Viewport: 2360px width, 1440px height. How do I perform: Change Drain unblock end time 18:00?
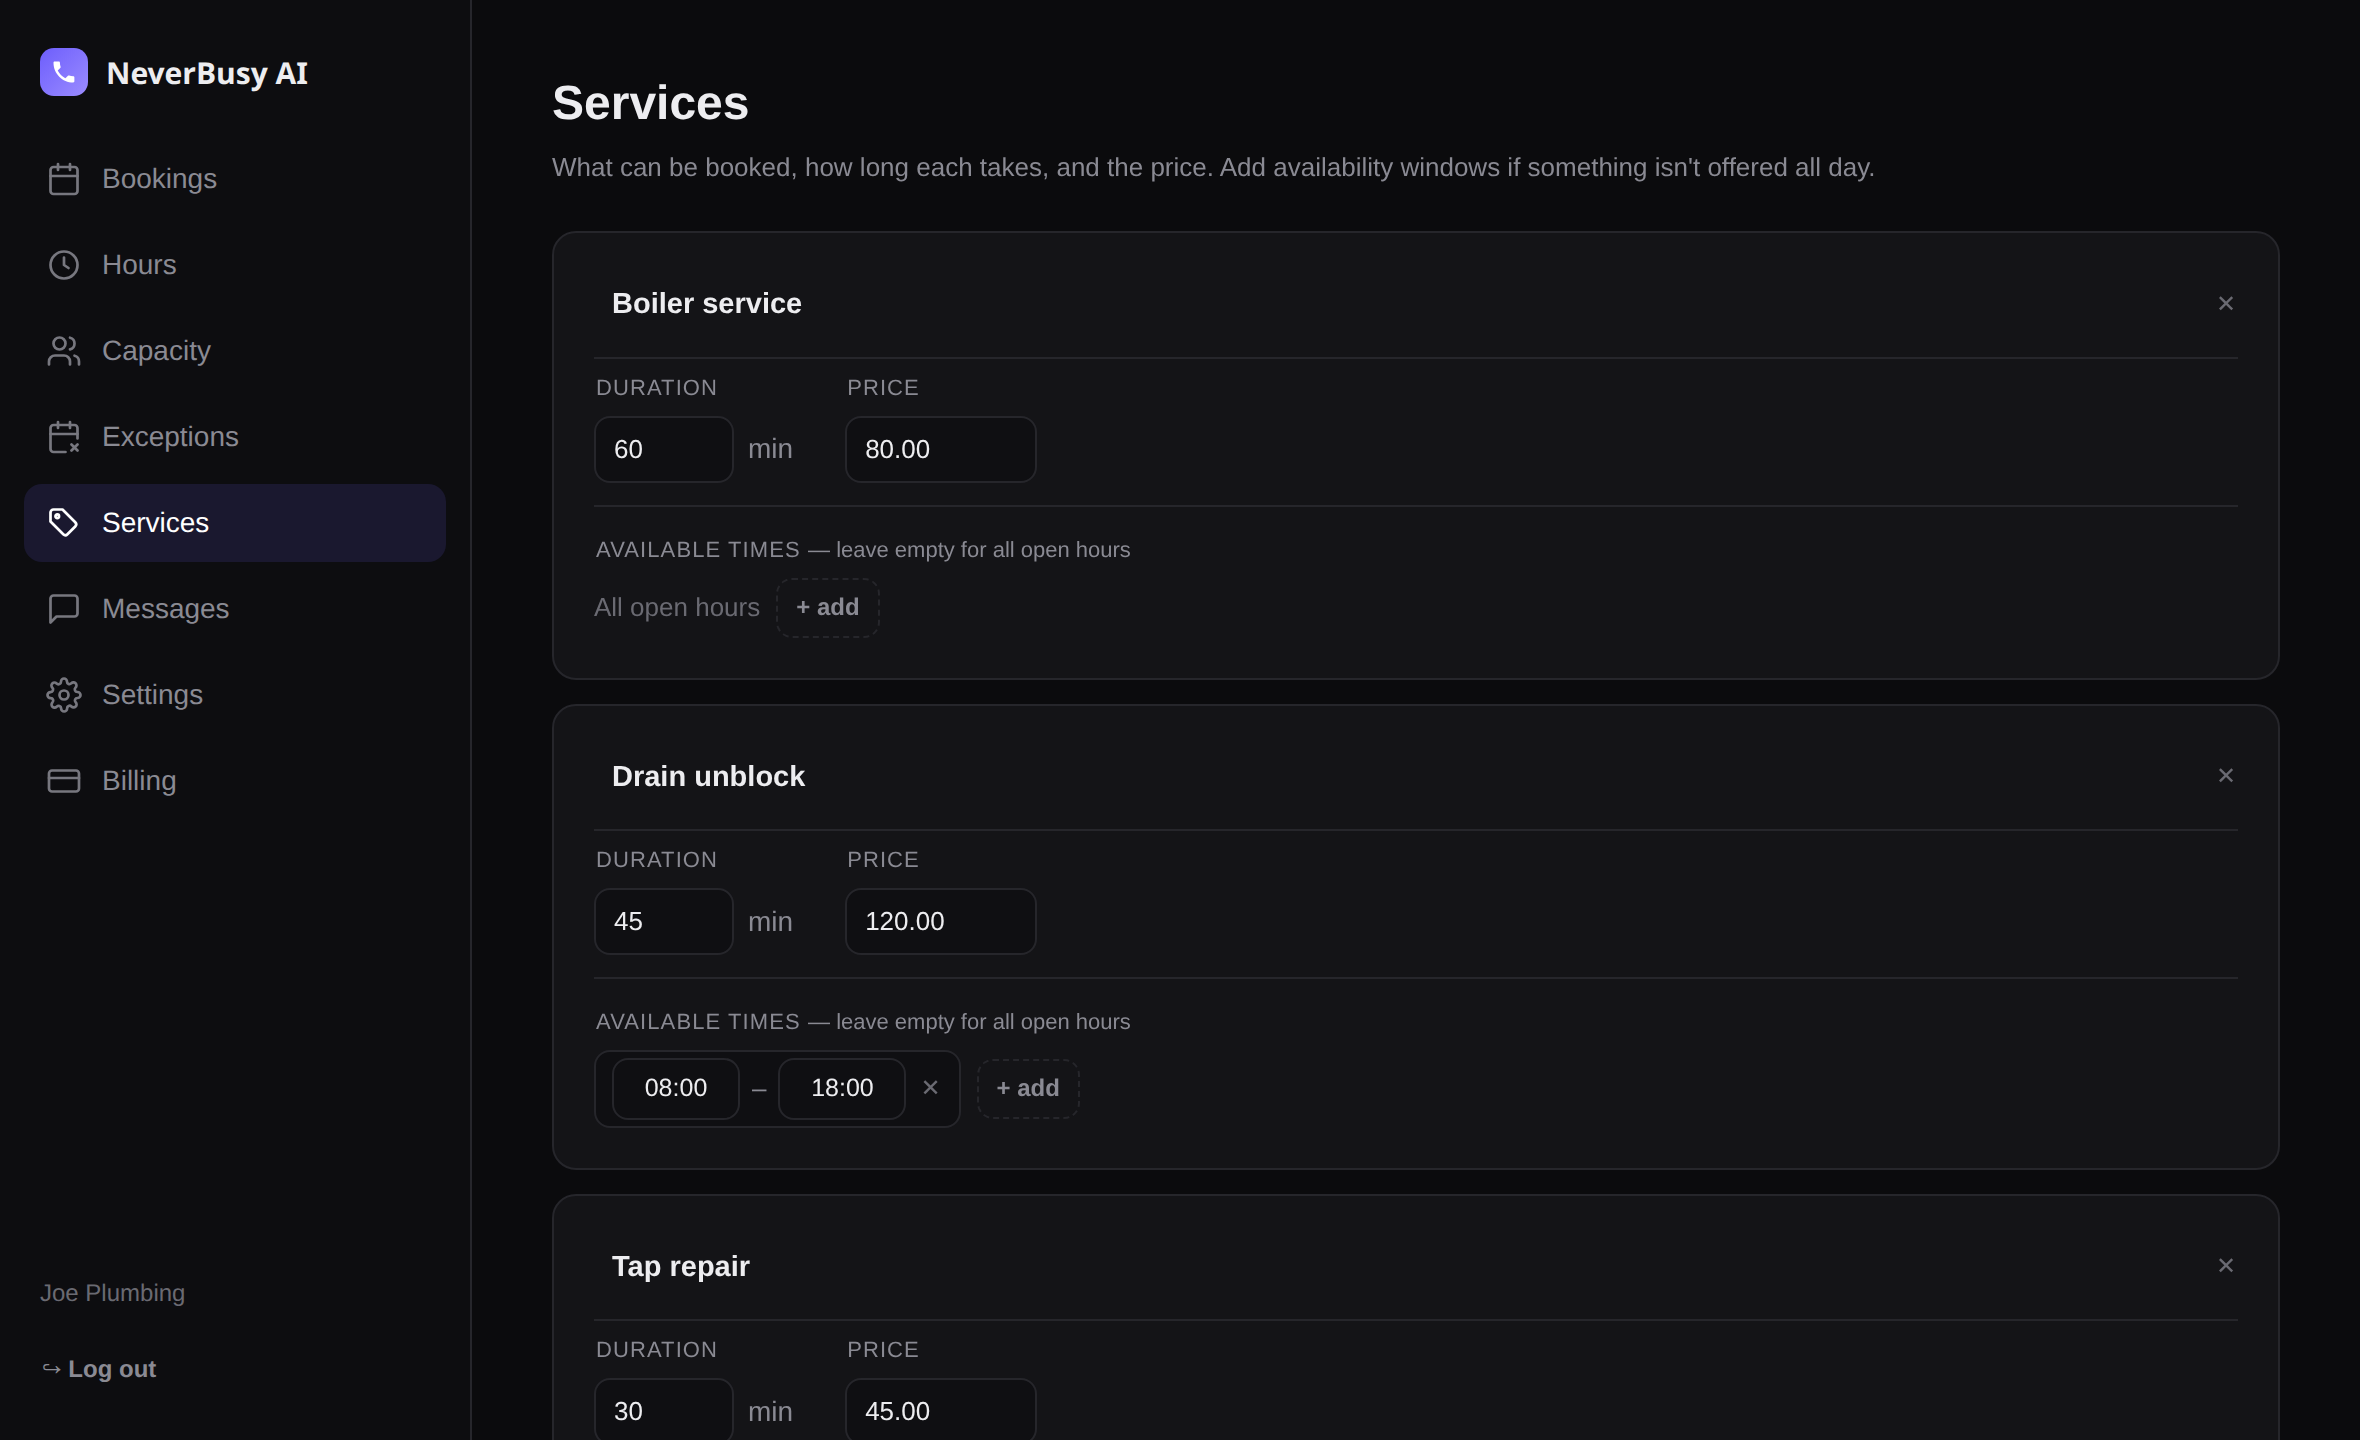842,1088
